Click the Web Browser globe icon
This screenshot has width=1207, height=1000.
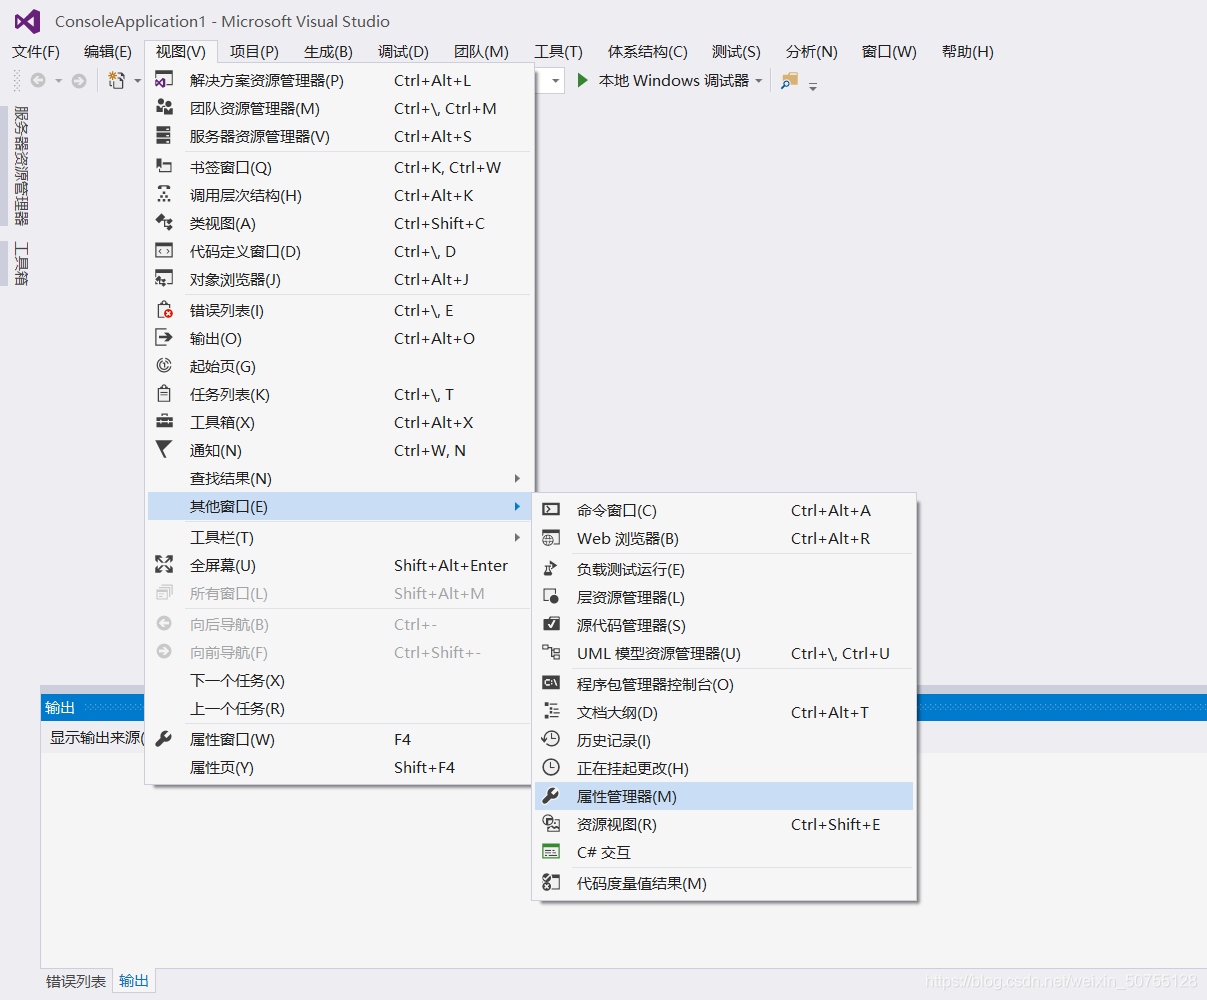pyautogui.click(x=551, y=538)
